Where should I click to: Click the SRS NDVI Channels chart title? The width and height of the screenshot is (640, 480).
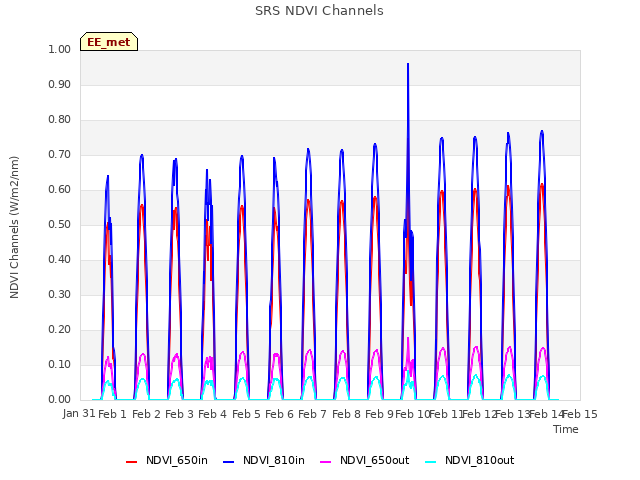(x=319, y=11)
